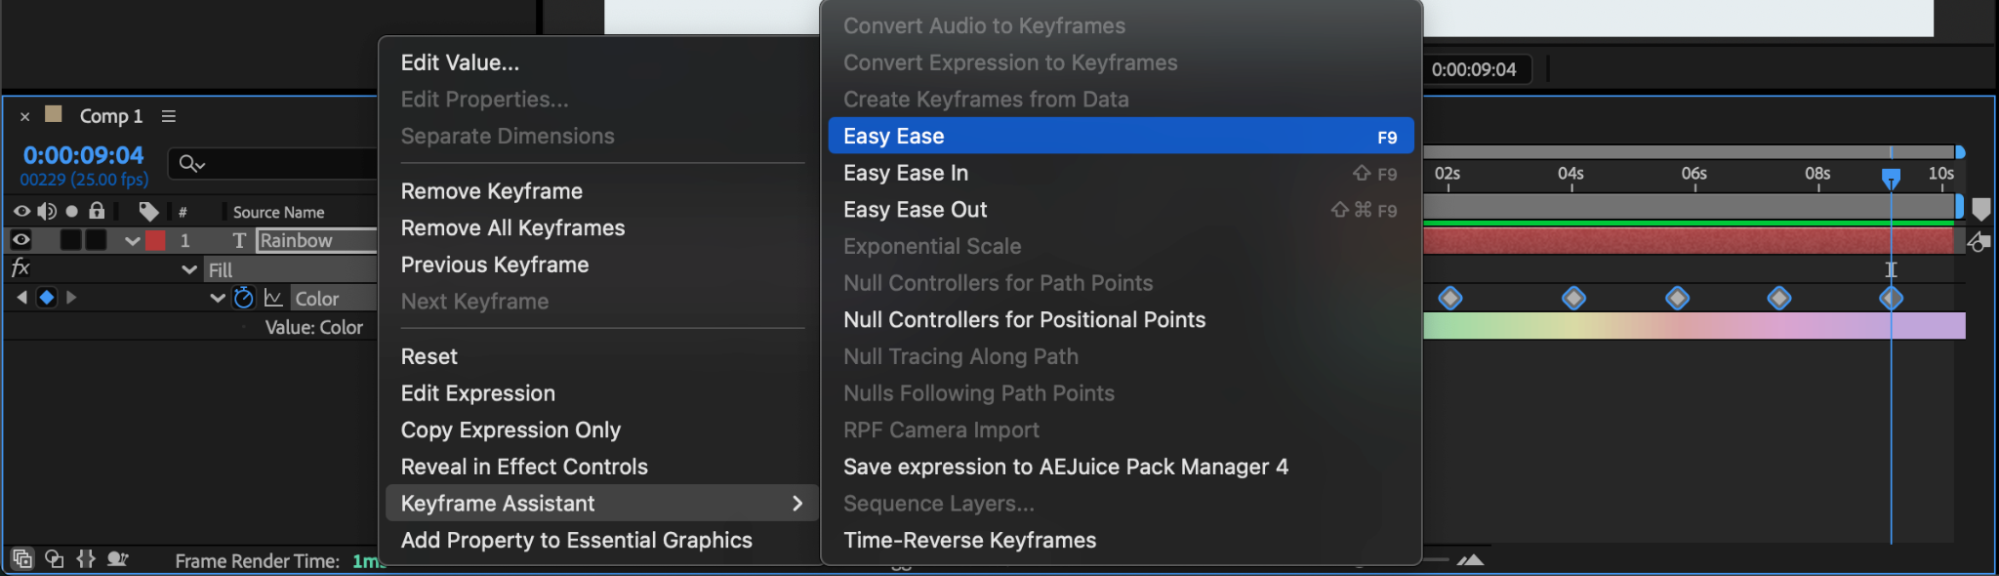Select the keyframe near the 04s mark
1999x576 pixels.
pos(1574,298)
